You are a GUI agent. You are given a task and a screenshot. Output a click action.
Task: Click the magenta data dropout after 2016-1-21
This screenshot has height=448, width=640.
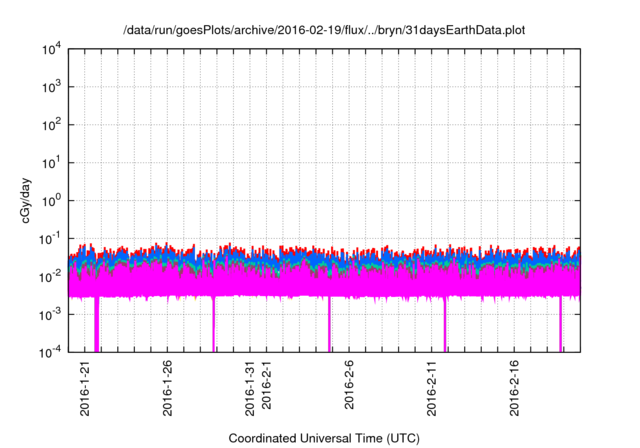tap(97, 324)
